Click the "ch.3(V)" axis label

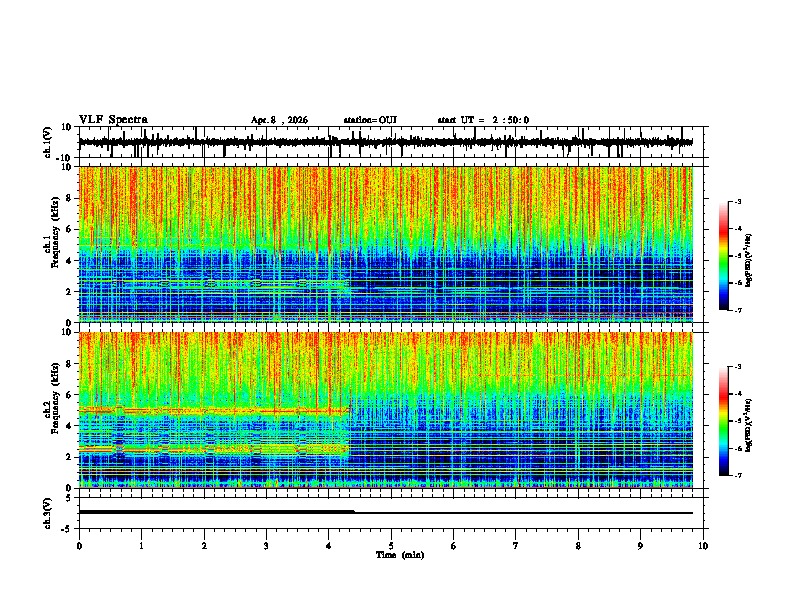[x=48, y=513]
